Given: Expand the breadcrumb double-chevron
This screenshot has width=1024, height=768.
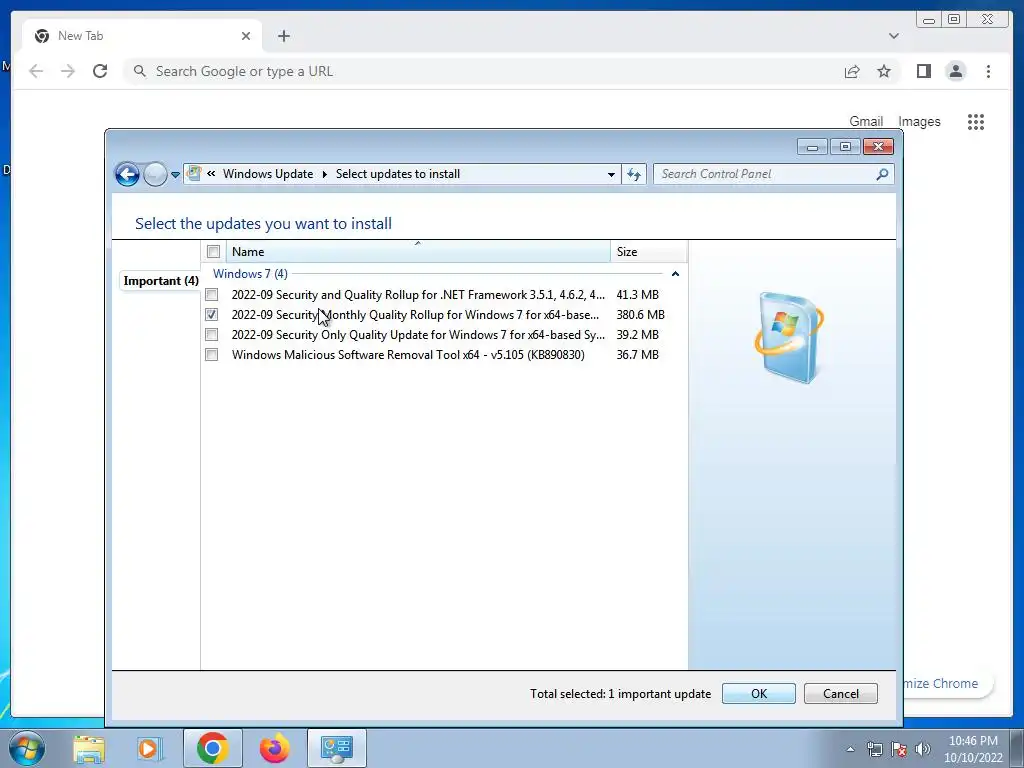Looking at the screenshot, I should (x=211, y=174).
